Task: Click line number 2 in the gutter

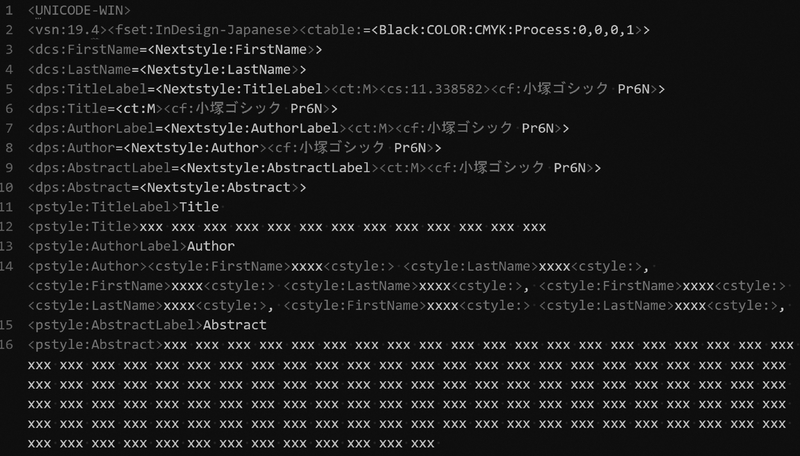Action: [x=9, y=30]
